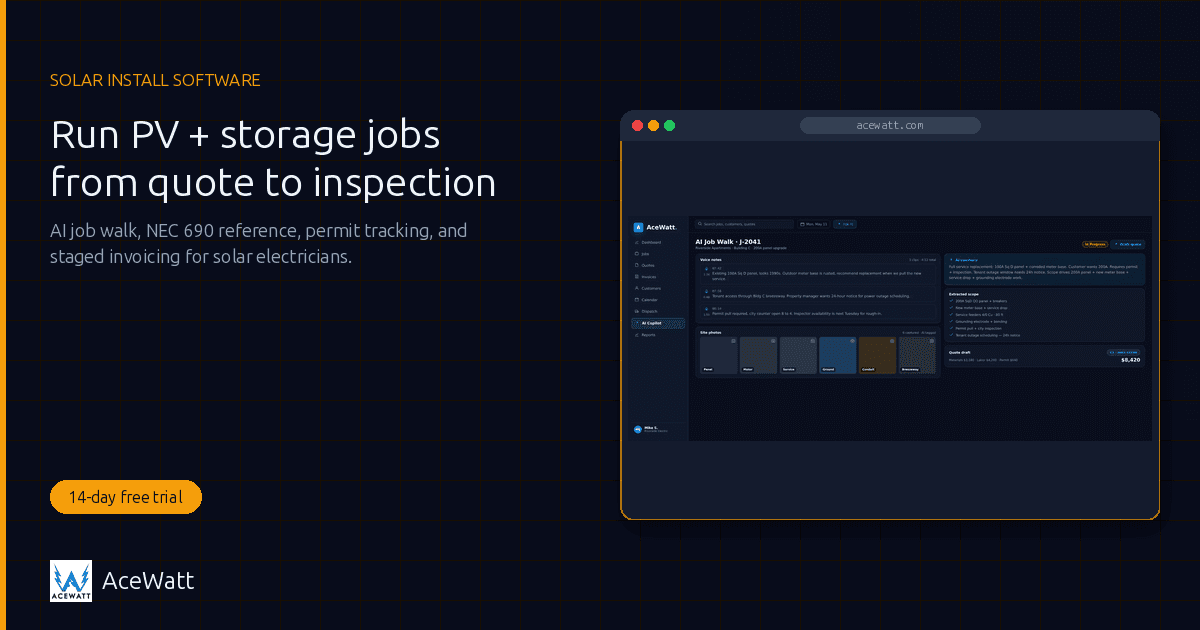Screen dimensions: 1200x630
Task: Click the Mike S. user avatar
Action: click(638, 429)
